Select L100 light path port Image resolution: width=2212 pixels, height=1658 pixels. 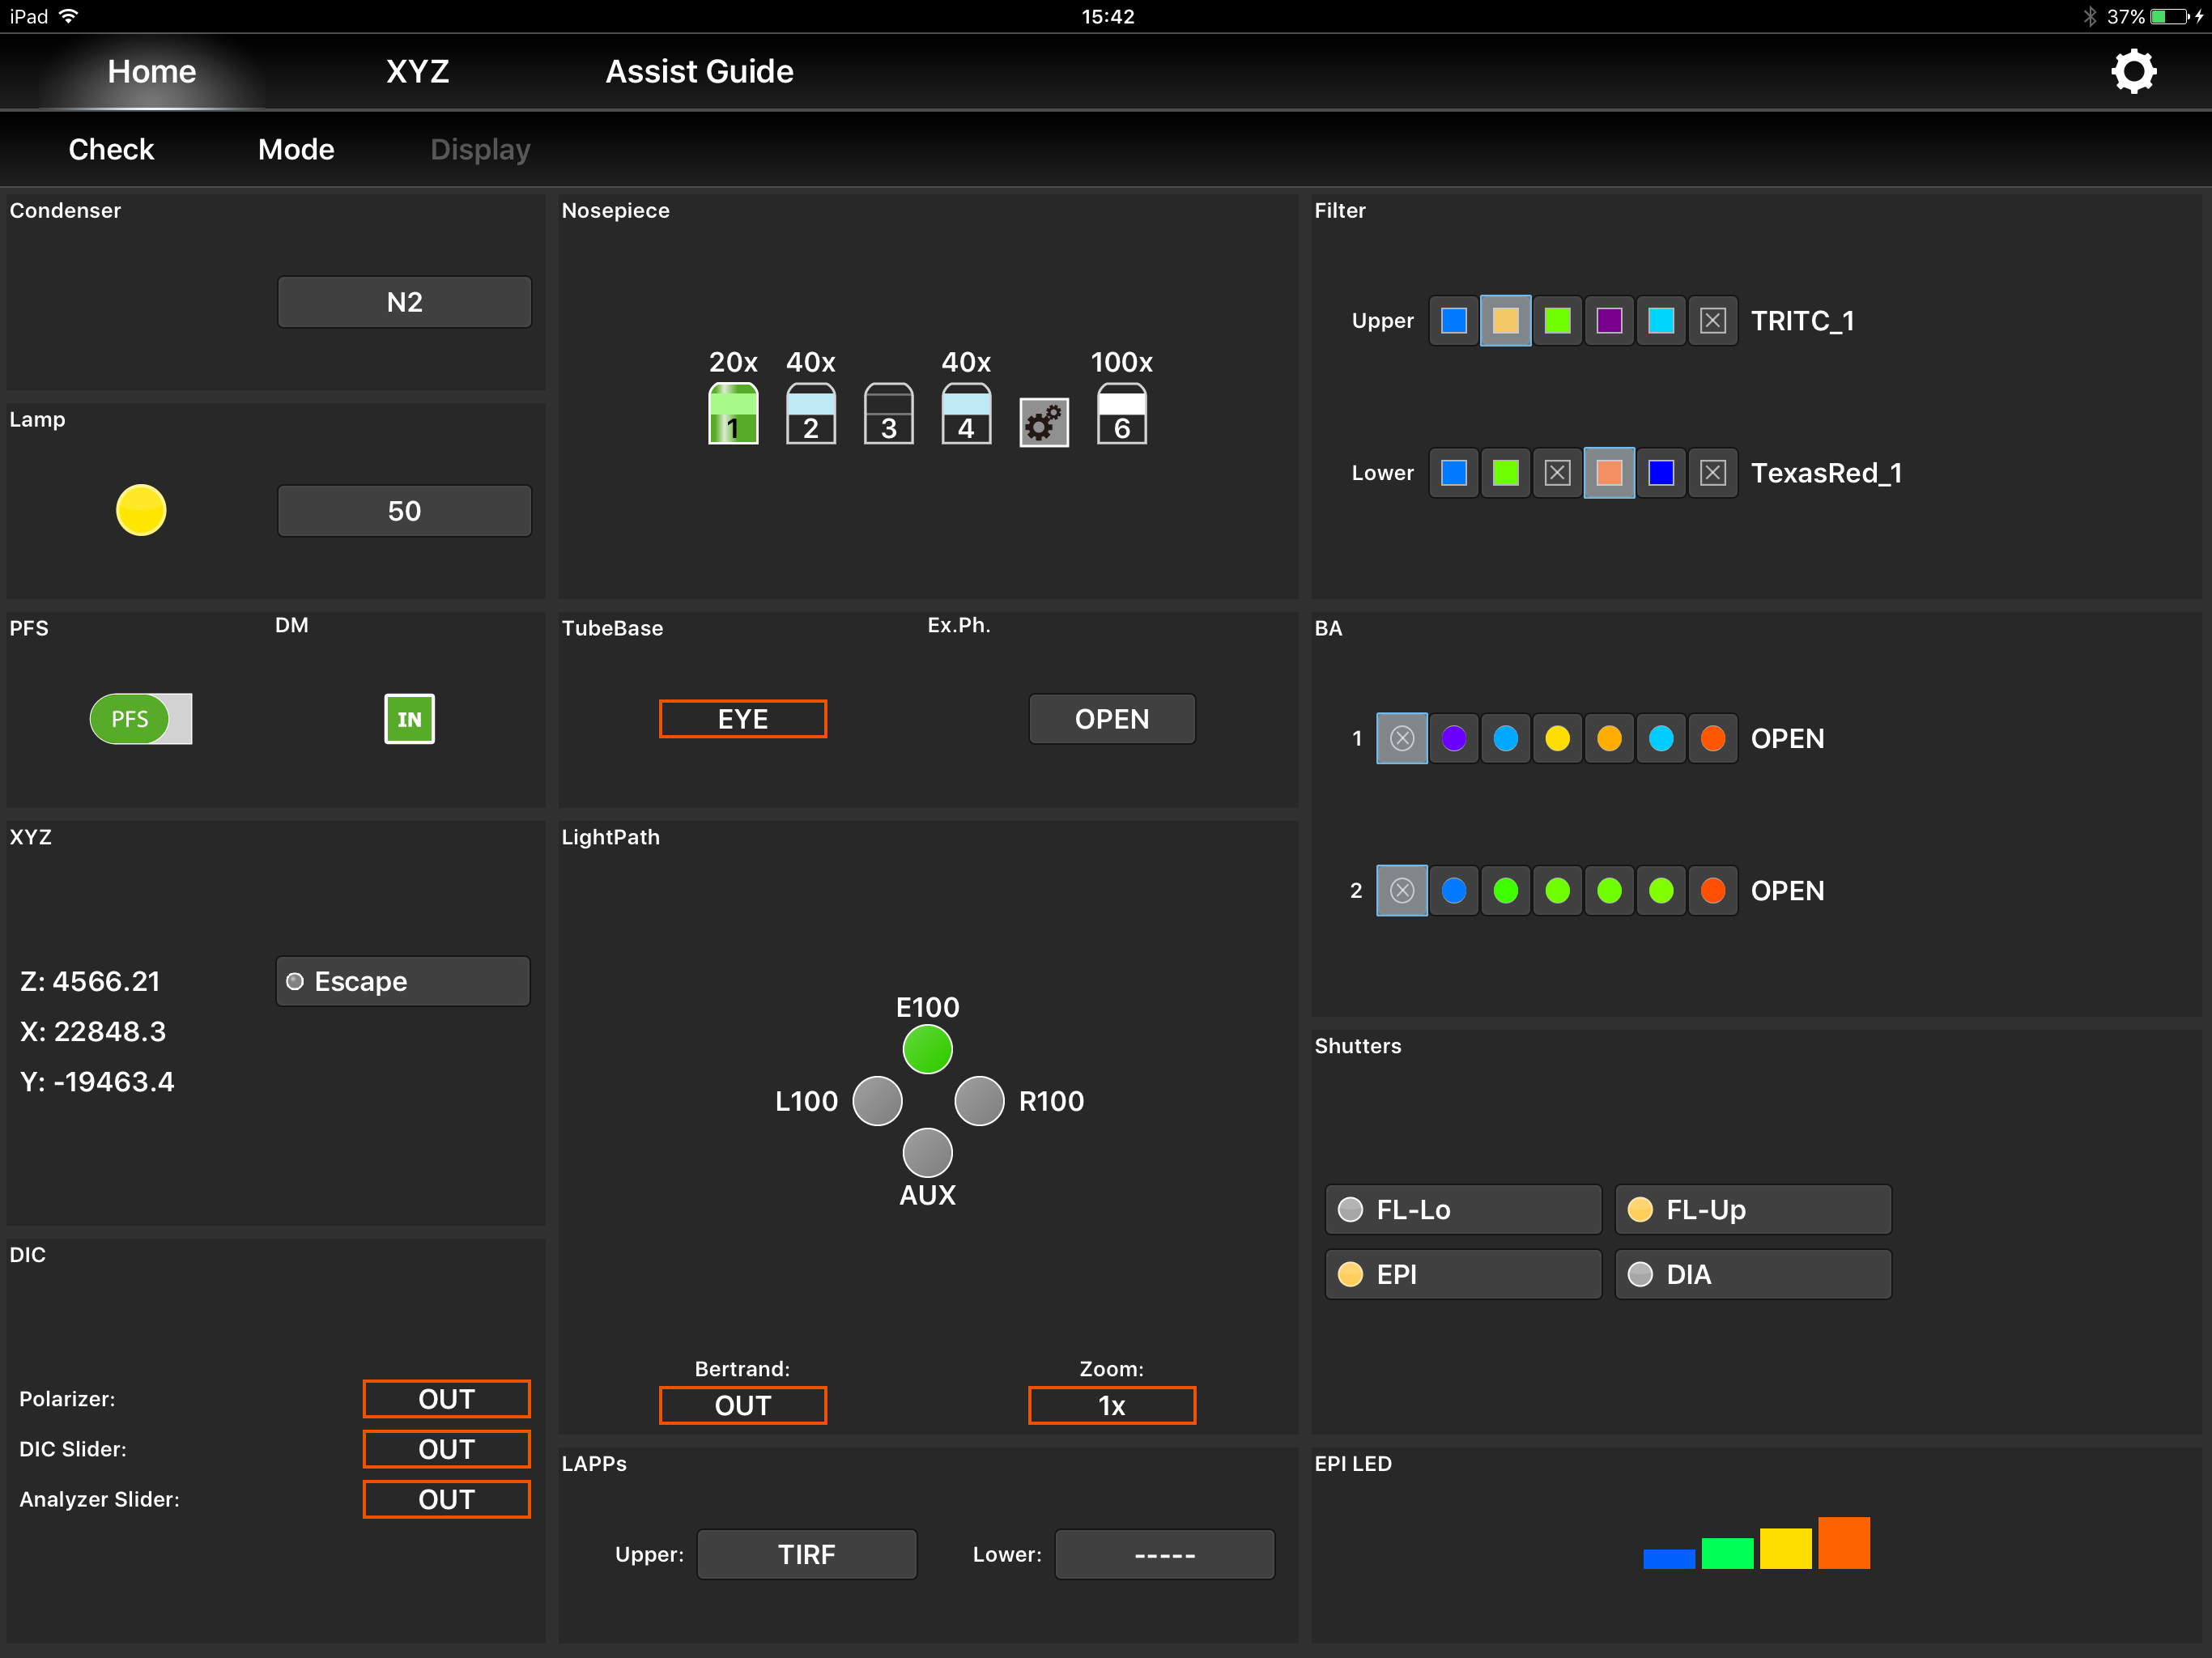[877, 1101]
